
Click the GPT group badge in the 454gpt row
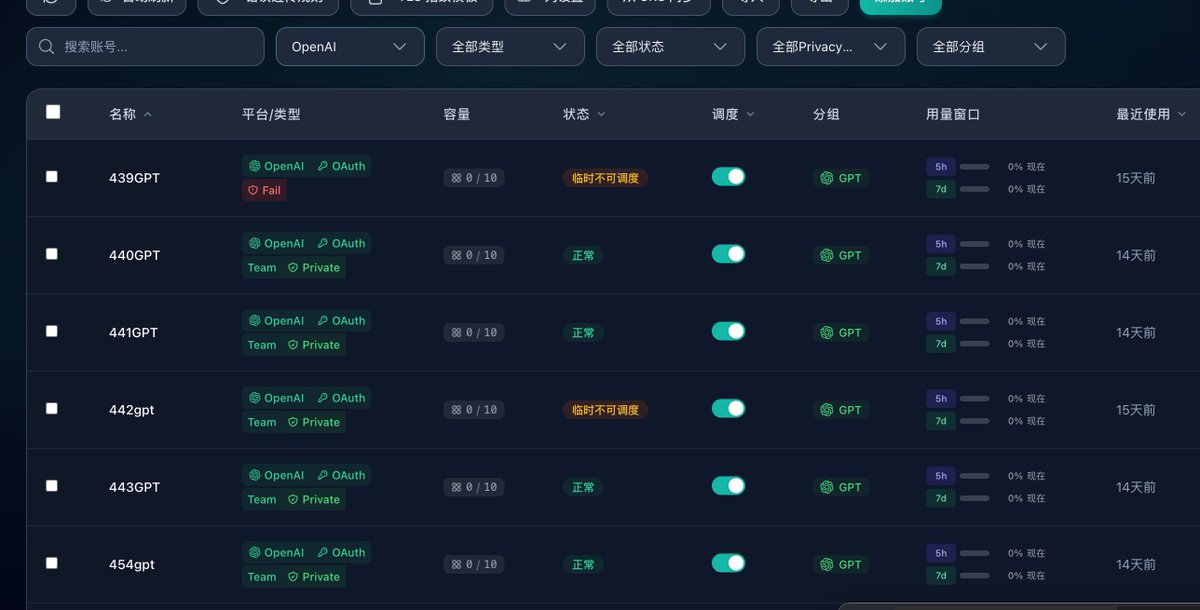coord(840,565)
